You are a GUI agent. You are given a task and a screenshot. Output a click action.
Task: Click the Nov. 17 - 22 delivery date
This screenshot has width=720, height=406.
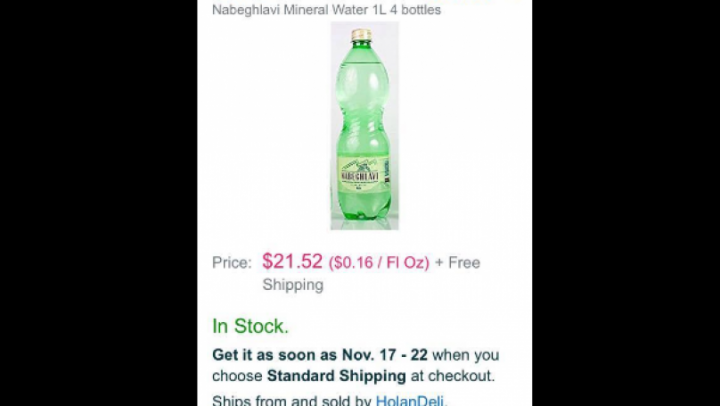click(x=384, y=355)
